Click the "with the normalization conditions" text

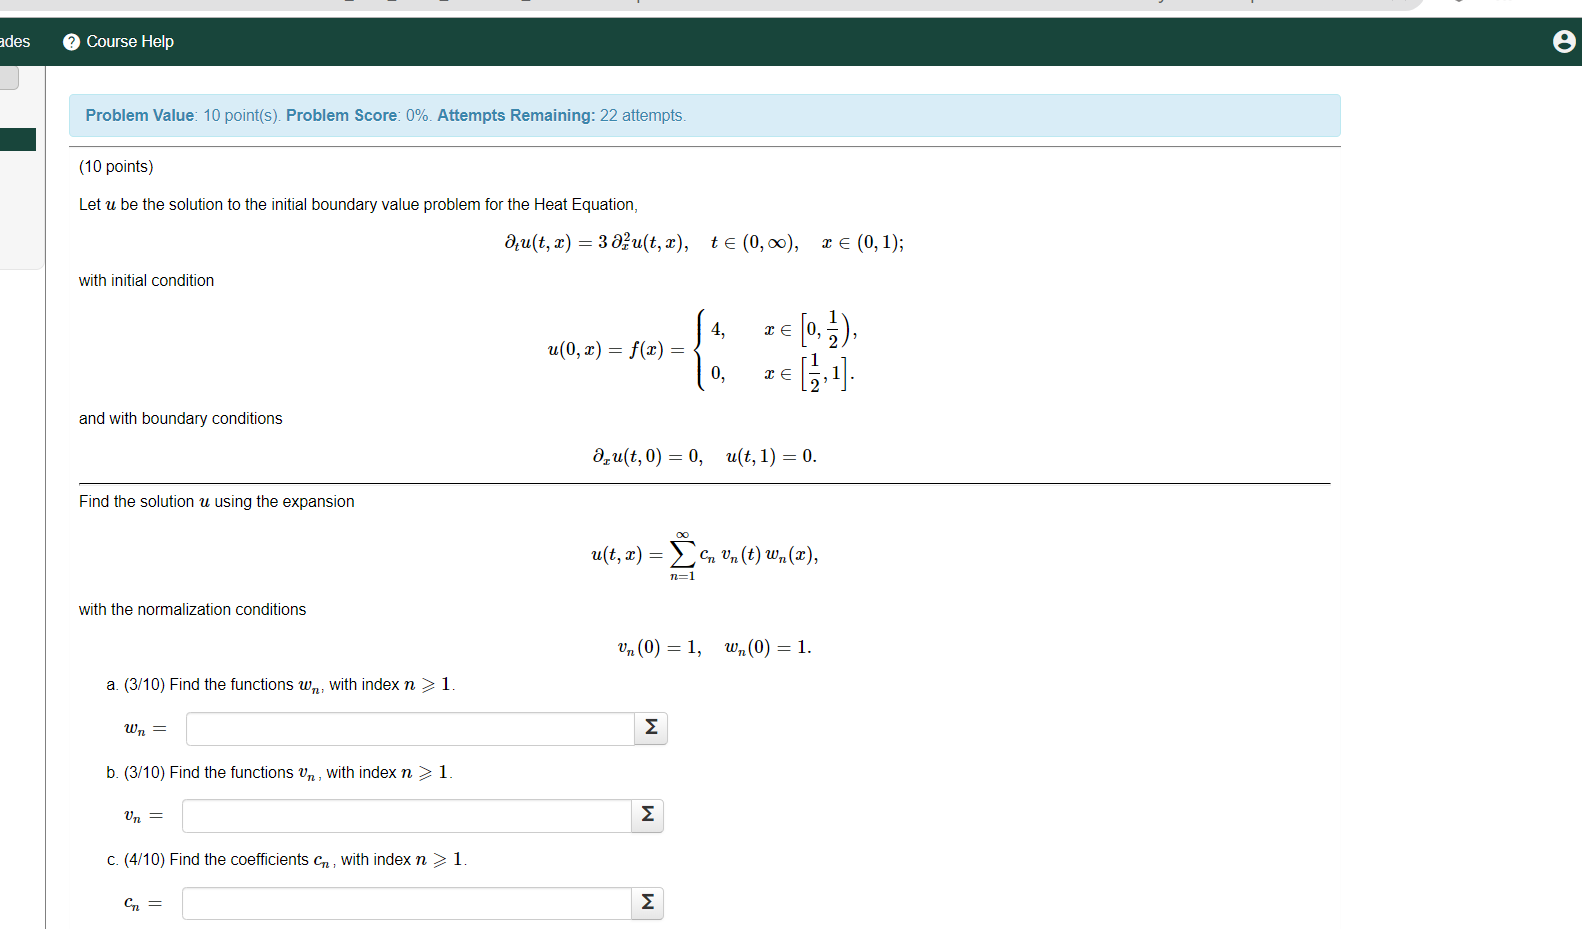pos(192,609)
